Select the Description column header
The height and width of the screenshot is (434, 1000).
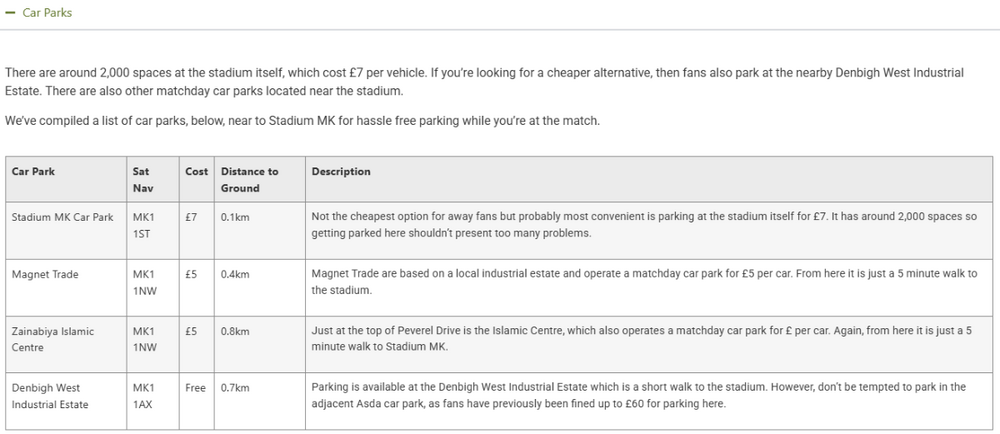(x=341, y=171)
